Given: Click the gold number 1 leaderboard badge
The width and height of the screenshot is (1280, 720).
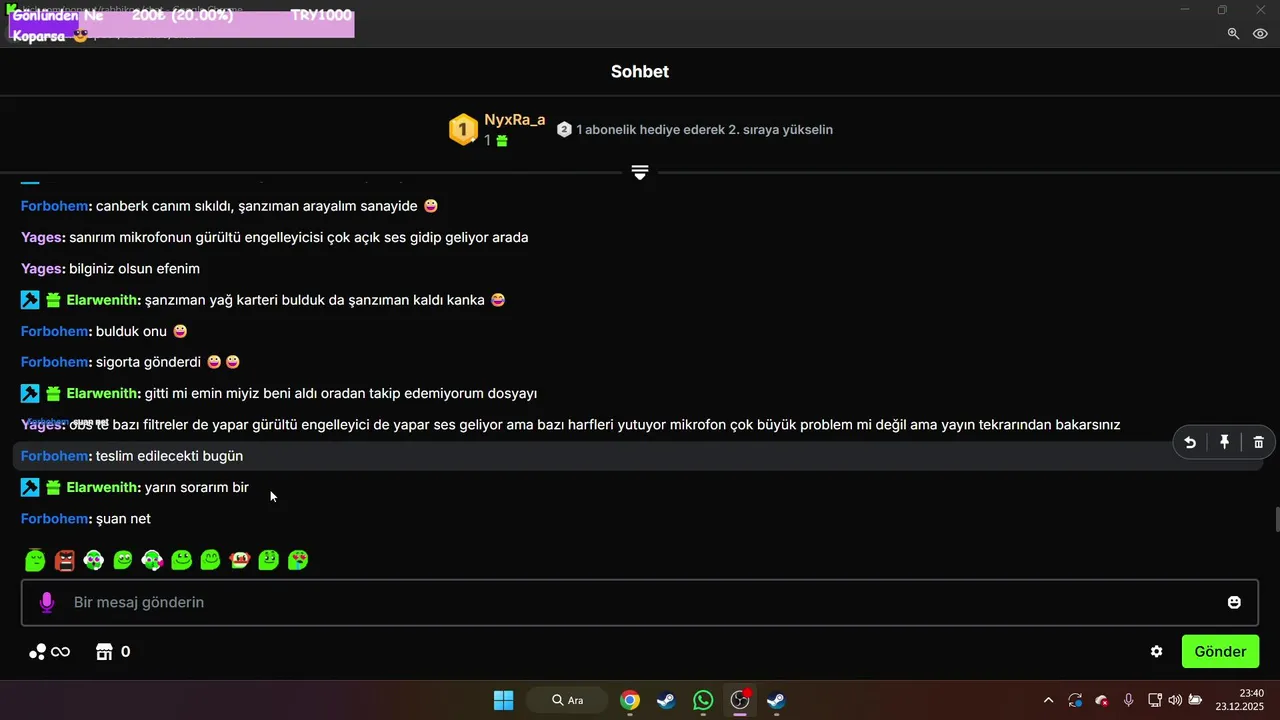Looking at the screenshot, I should (x=463, y=129).
